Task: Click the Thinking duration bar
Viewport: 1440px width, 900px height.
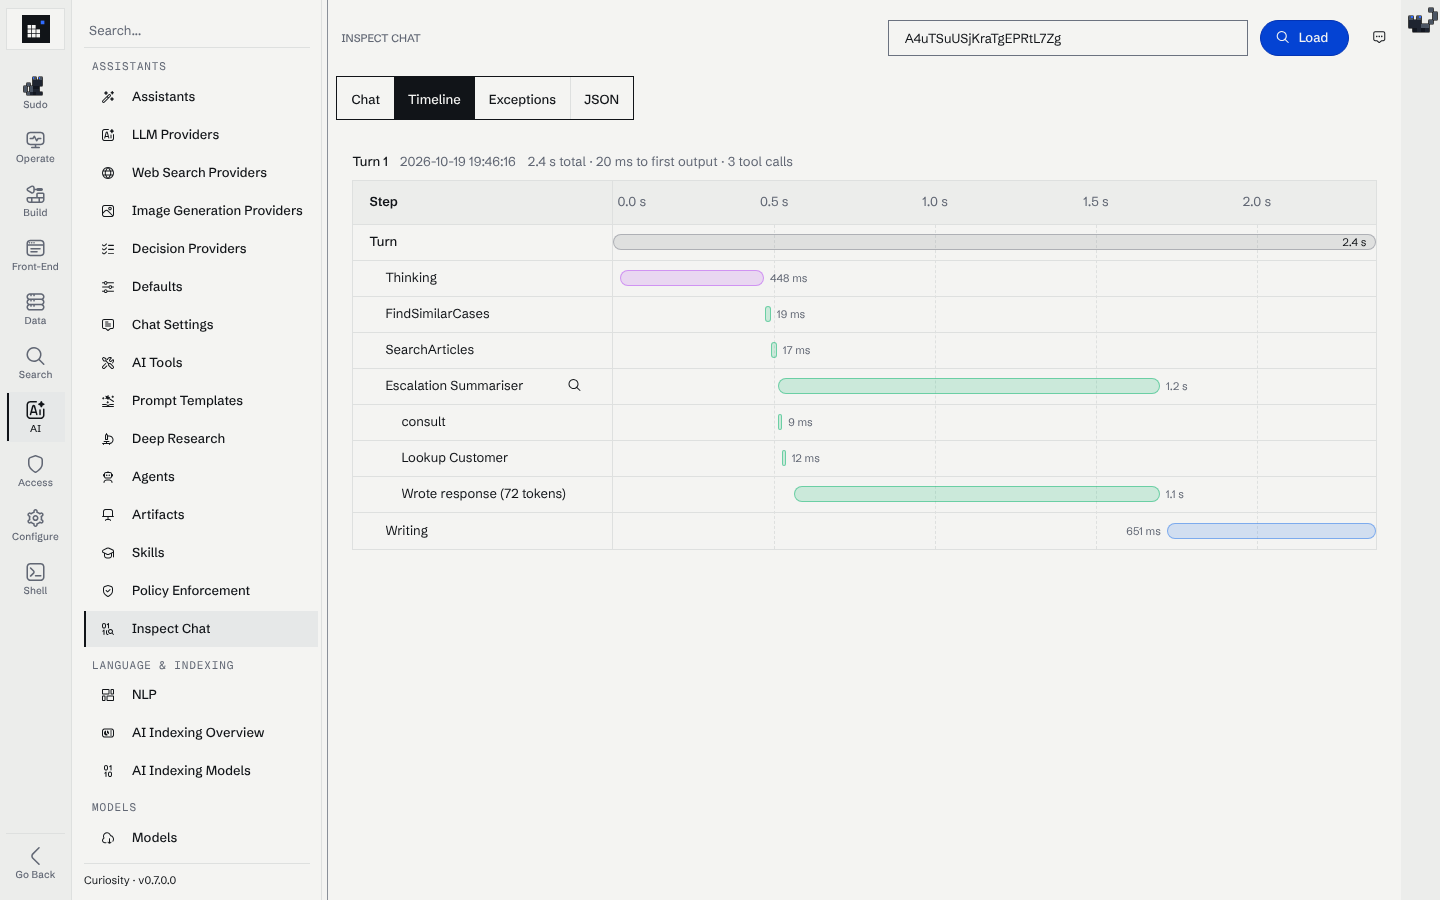Action: 691,278
